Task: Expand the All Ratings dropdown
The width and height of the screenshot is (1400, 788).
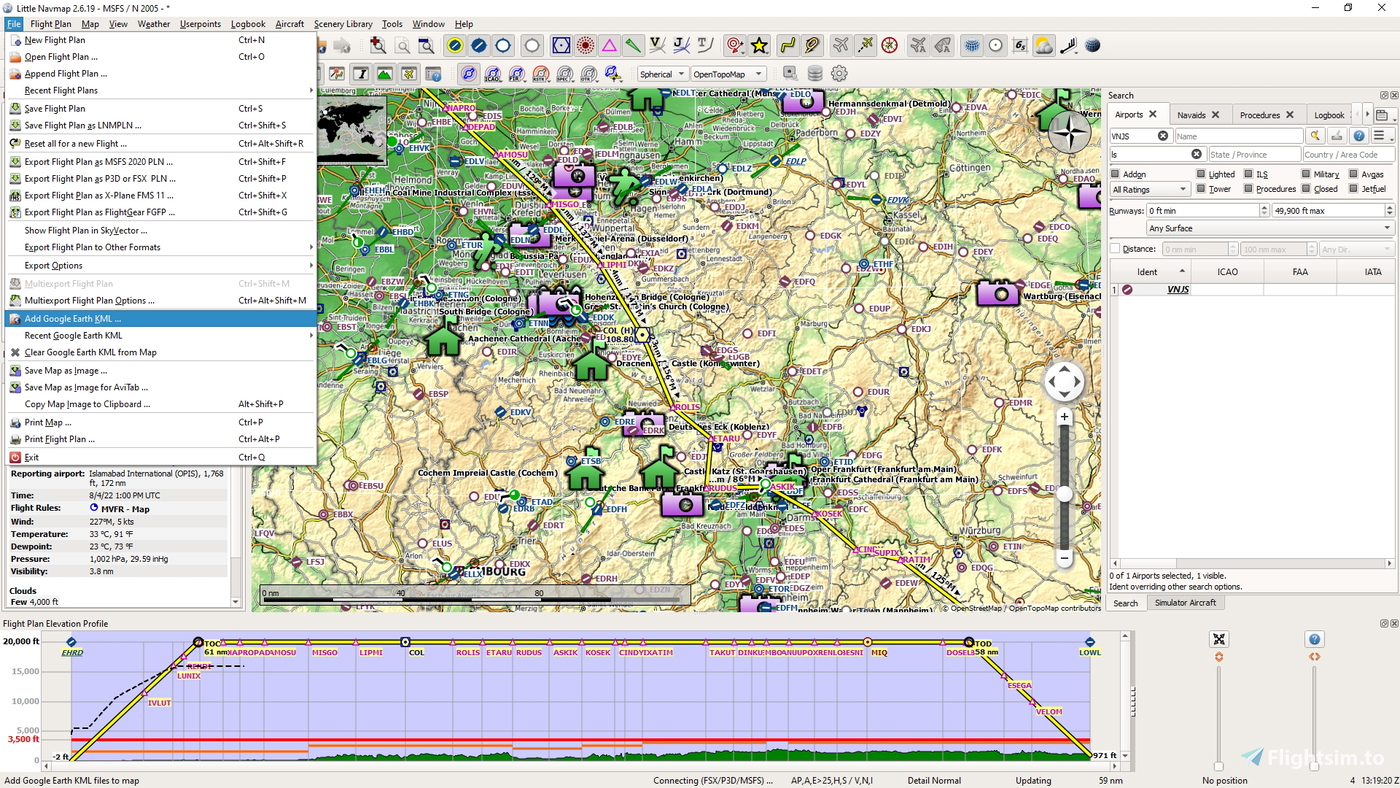Action: click(1150, 189)
